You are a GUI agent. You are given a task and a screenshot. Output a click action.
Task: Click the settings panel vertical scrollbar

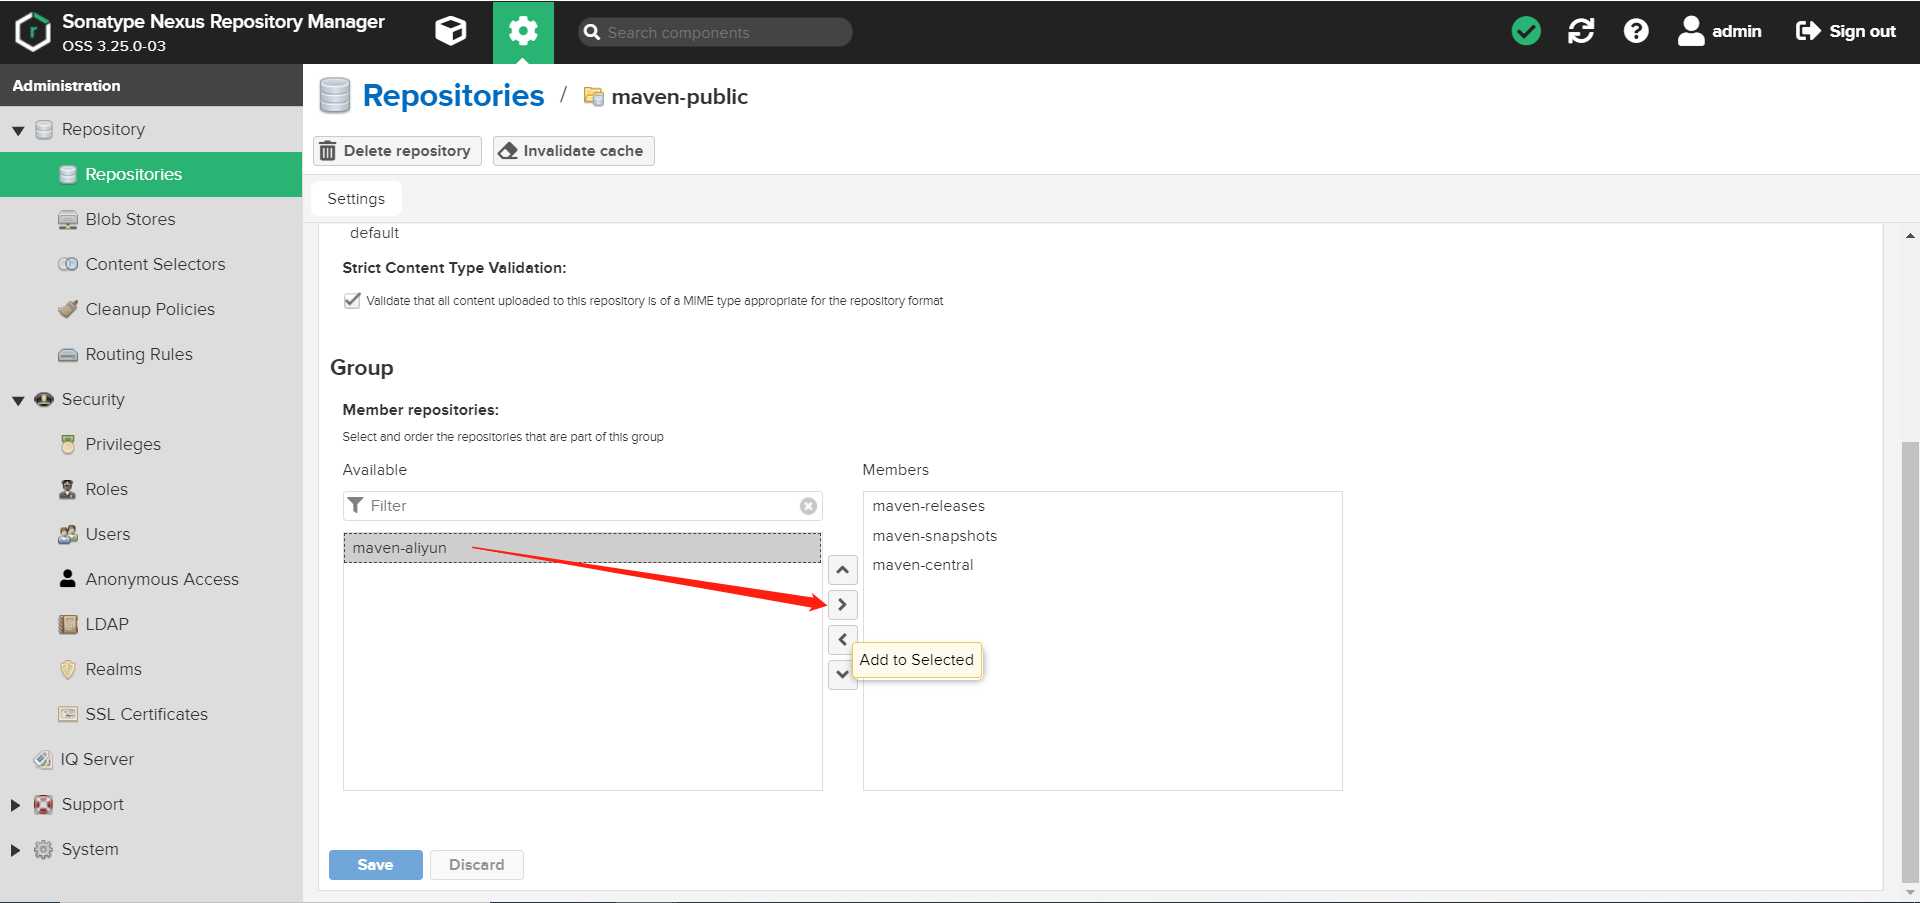pyautogui.click(x=1910, y=660)
